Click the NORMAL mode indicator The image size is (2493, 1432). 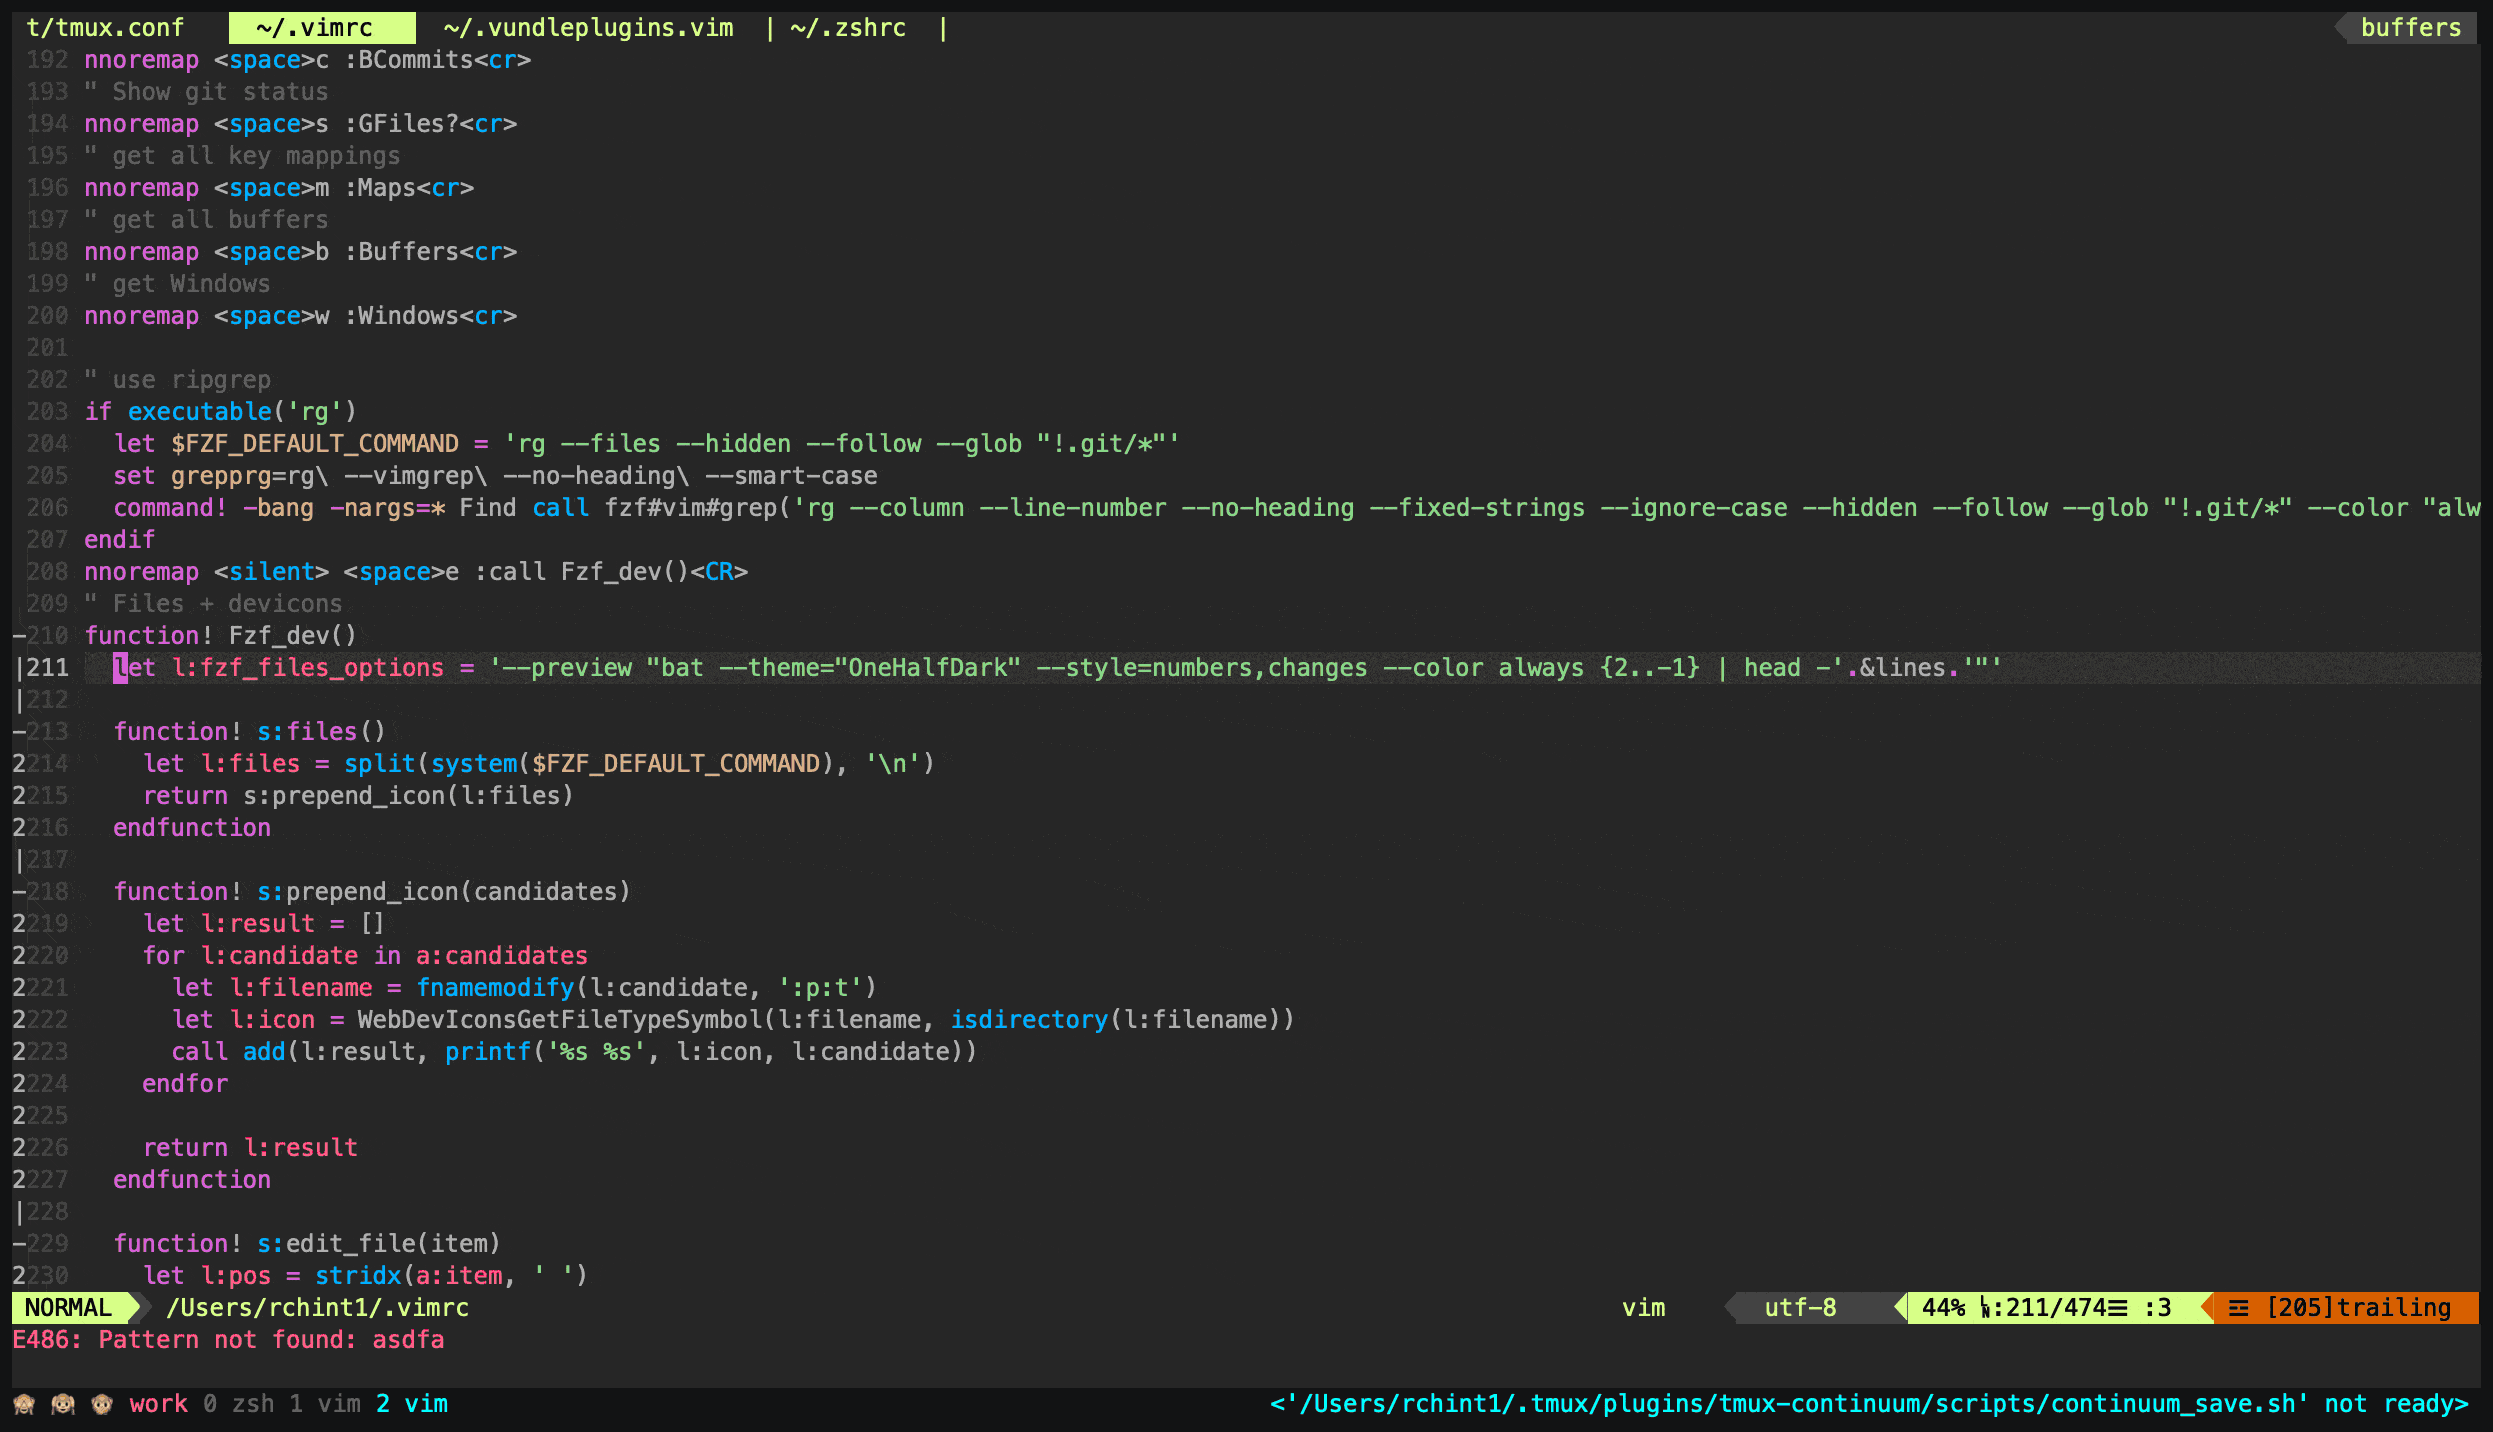pyautogui.click(x=68, y=1308)
